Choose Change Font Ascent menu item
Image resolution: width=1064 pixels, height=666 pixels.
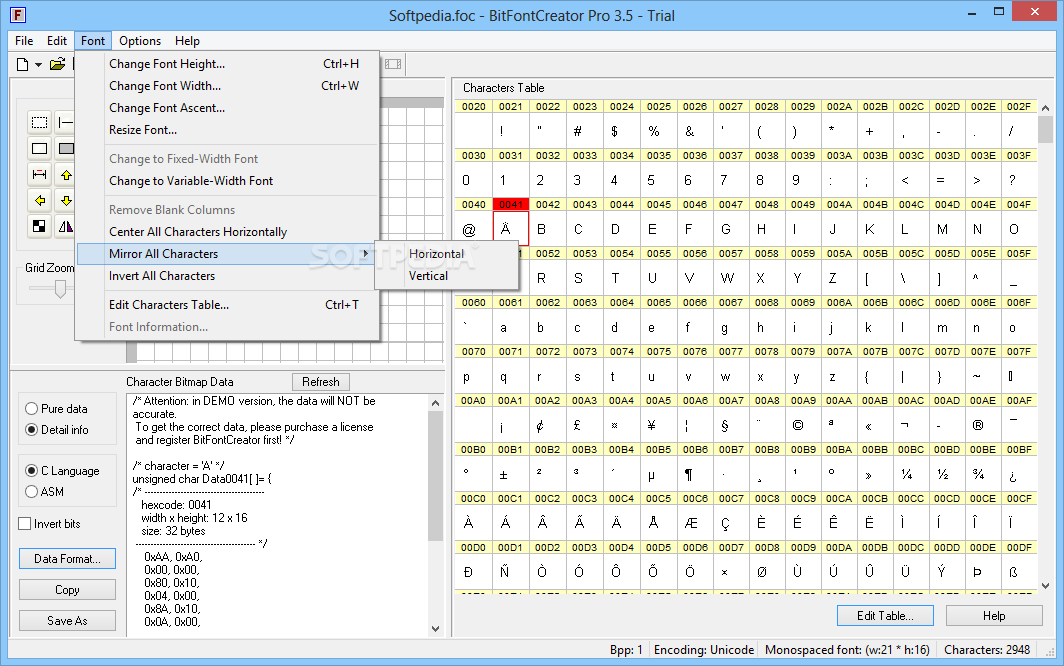click(227, 108)
